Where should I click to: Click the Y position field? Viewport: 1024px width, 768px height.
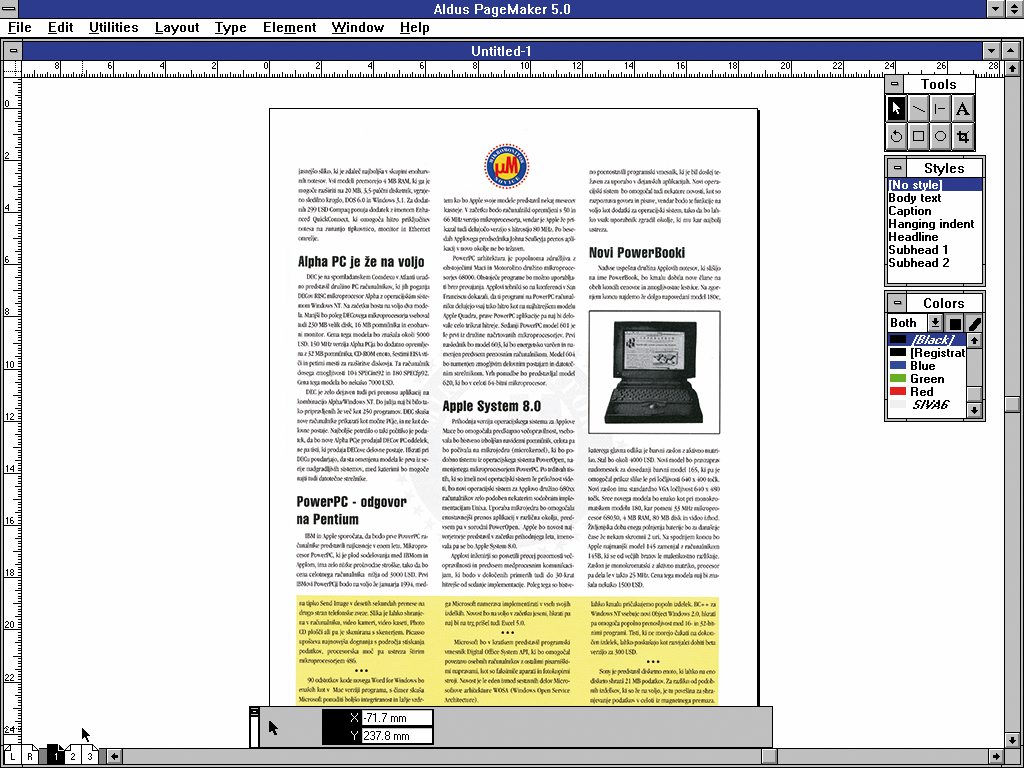396,736
